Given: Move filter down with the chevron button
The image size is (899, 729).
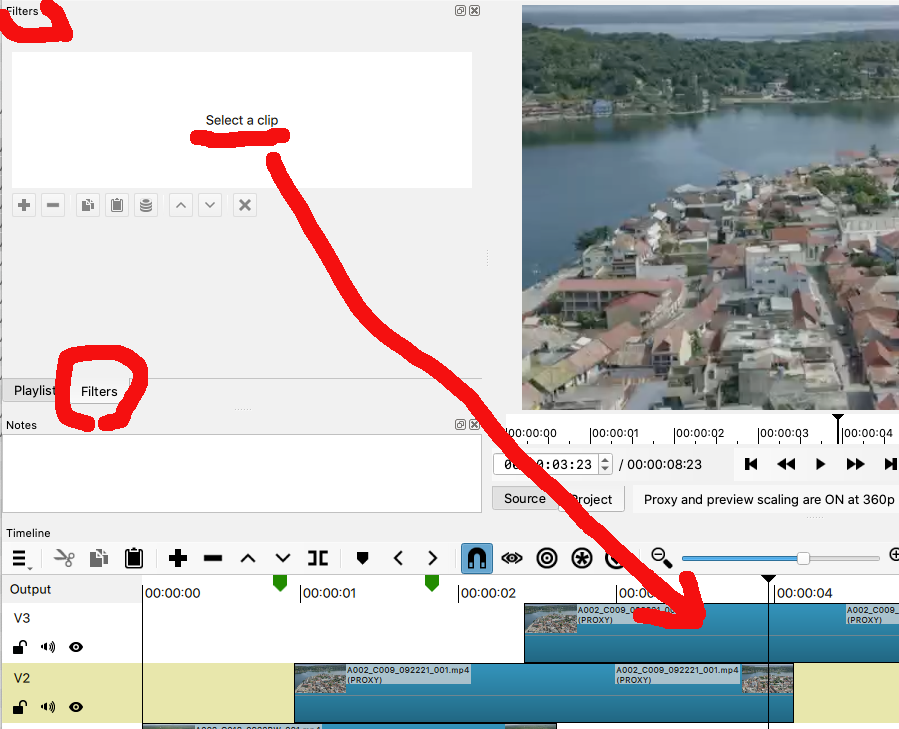Looking at the screenshot, I should (210, 205).
